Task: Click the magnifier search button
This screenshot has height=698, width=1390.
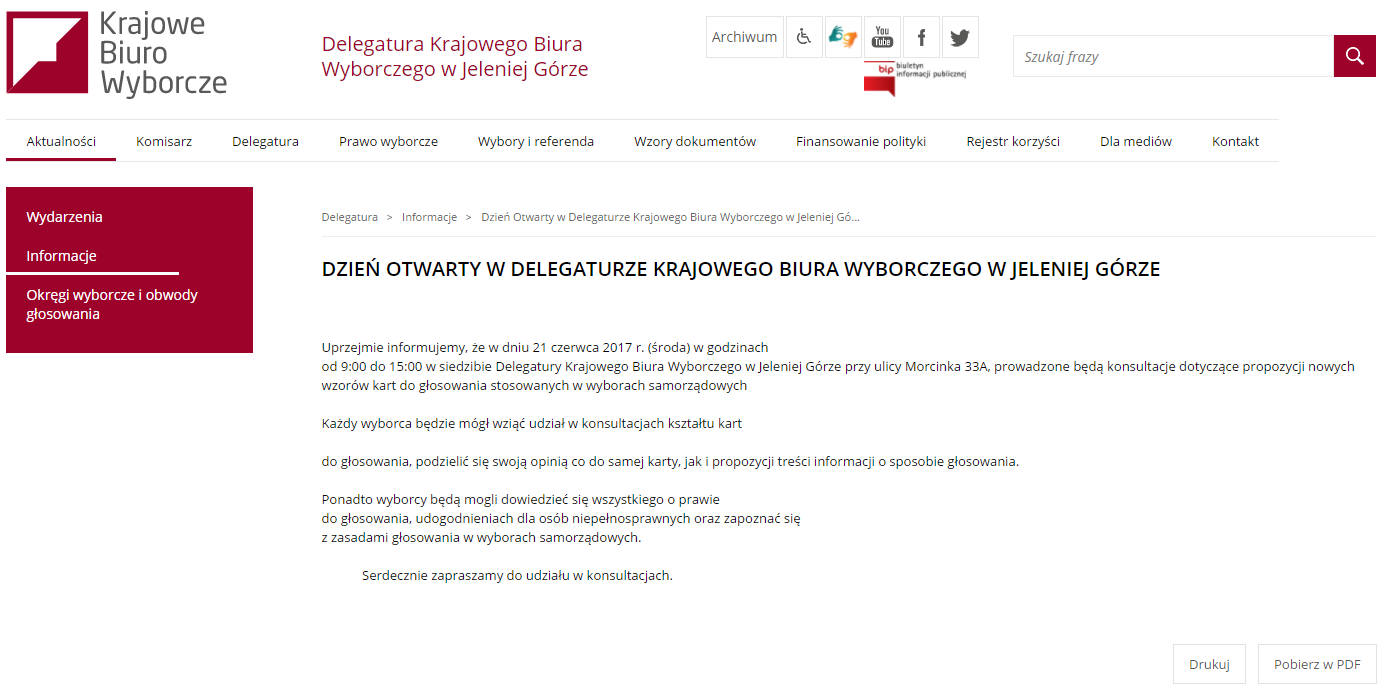Action: coord(1355,56)
